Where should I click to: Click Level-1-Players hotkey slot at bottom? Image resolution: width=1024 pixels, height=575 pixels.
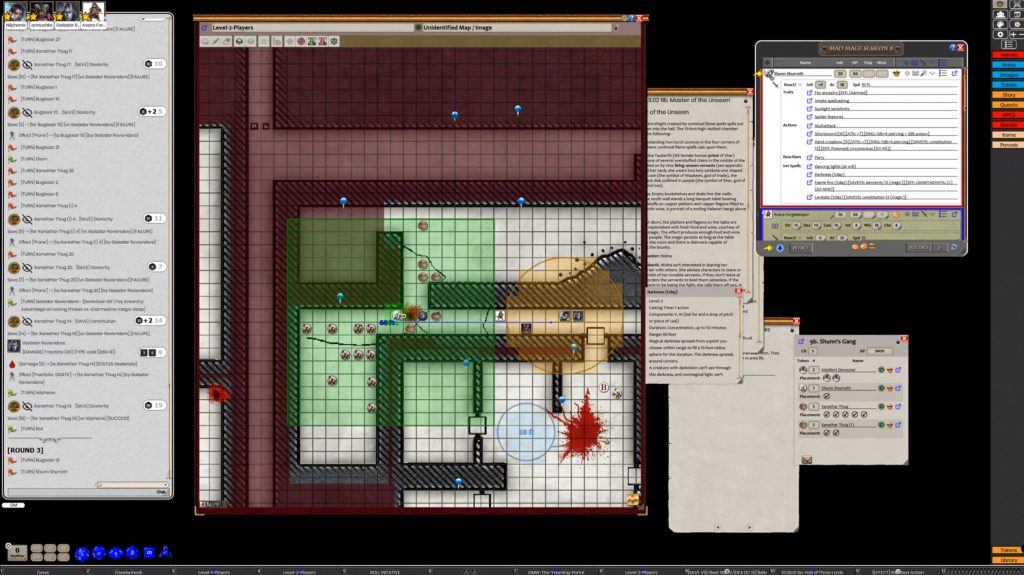(214, 572)
